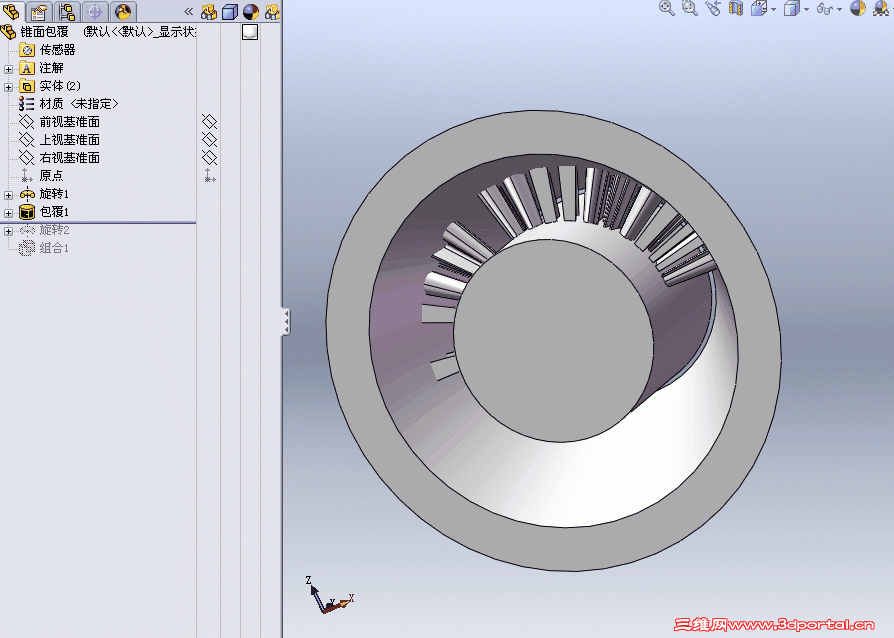This screenshot has height=638, width=894.
Task: Select the 包覆1 wrap feature
Action: 54,212
